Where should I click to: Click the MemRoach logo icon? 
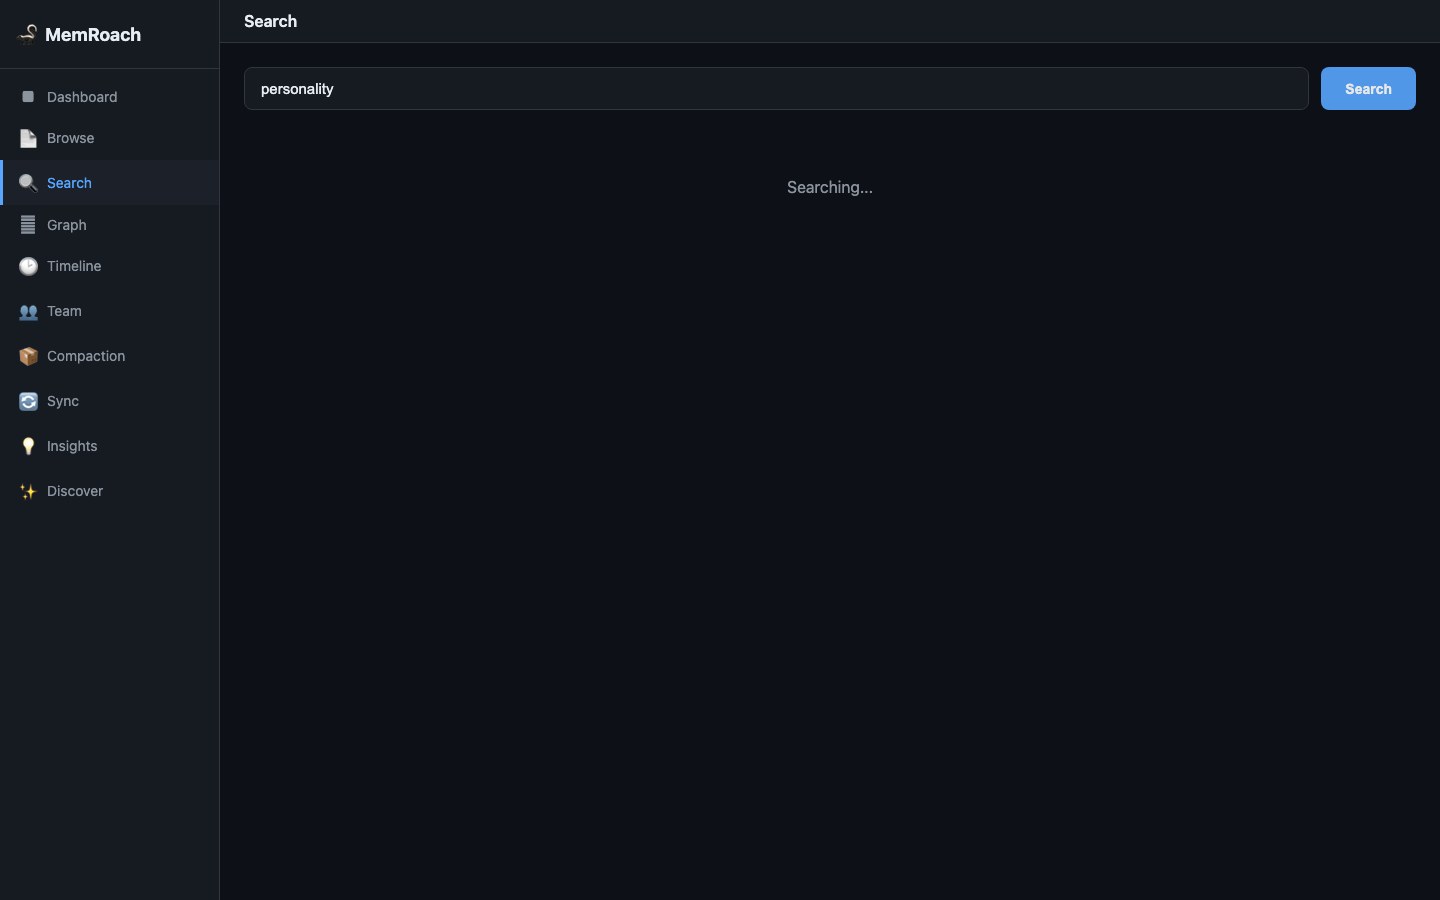(28, 34)
